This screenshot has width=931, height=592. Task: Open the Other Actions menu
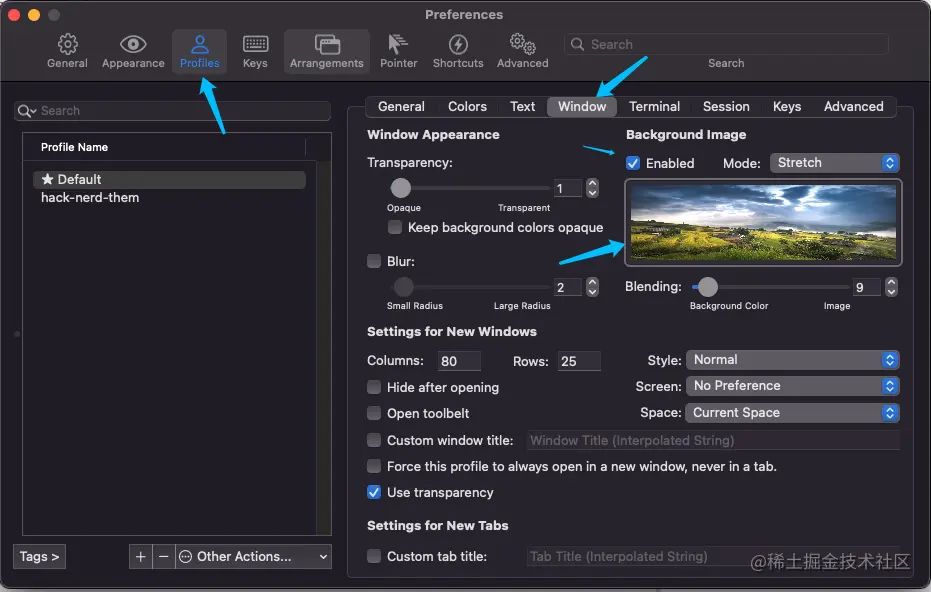coord(254,557)
